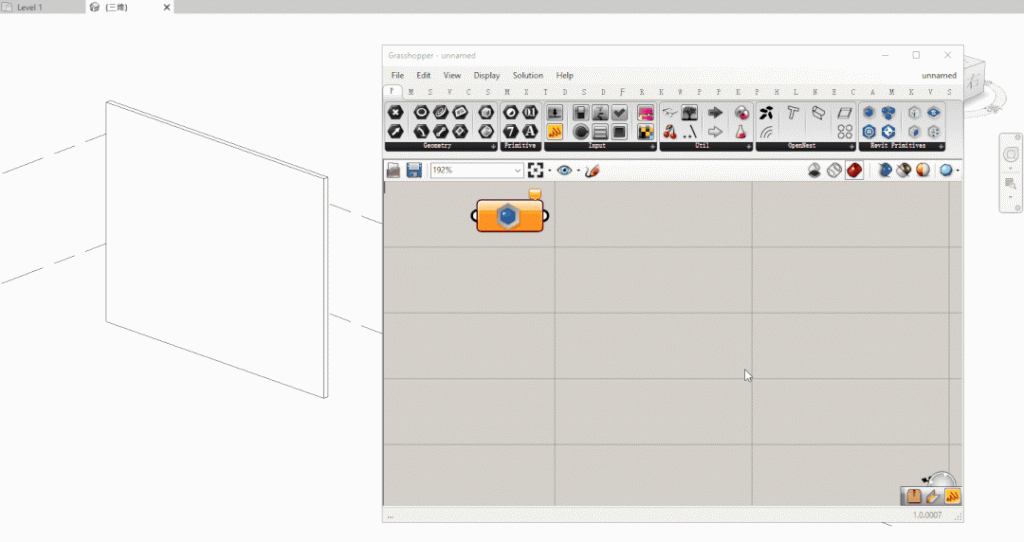Open the Solution menu

(x=528, y=76)
